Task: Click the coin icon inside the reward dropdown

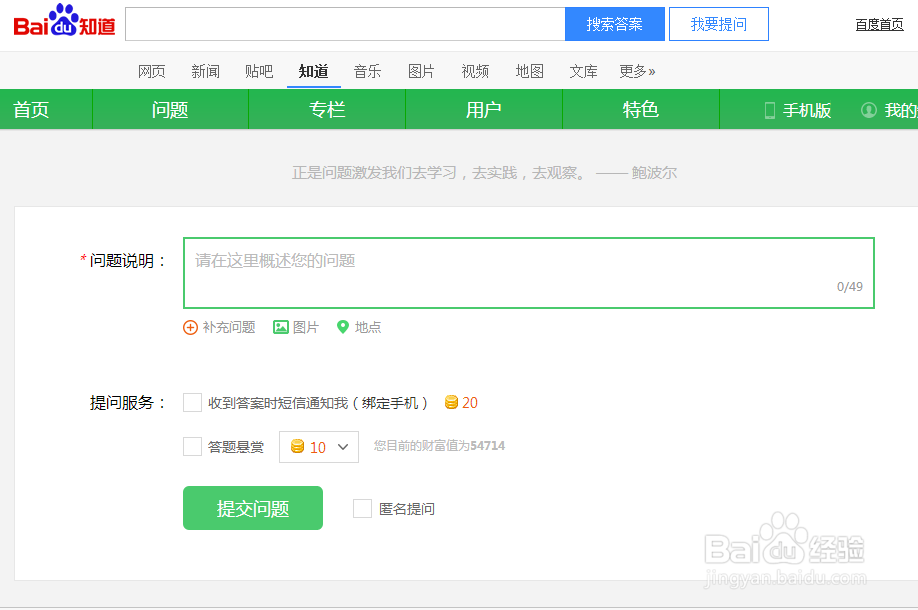Action: click(298, 447)
